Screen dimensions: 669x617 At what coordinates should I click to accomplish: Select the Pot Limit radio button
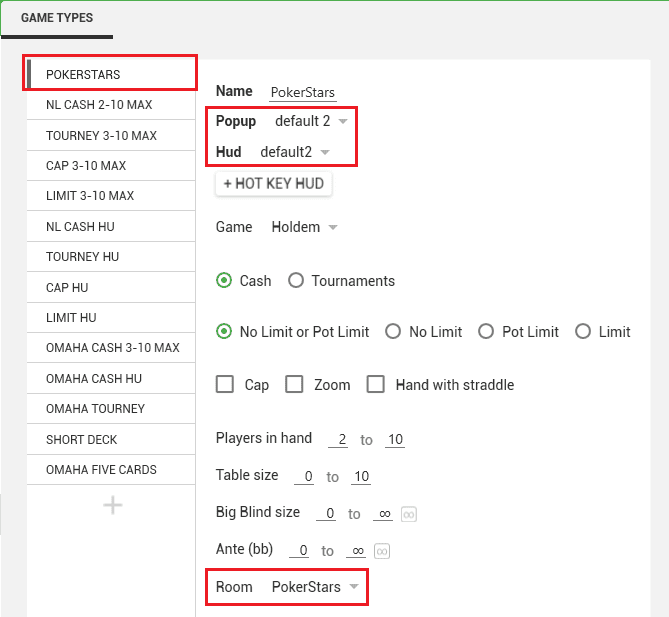click(x=486, y=332)
